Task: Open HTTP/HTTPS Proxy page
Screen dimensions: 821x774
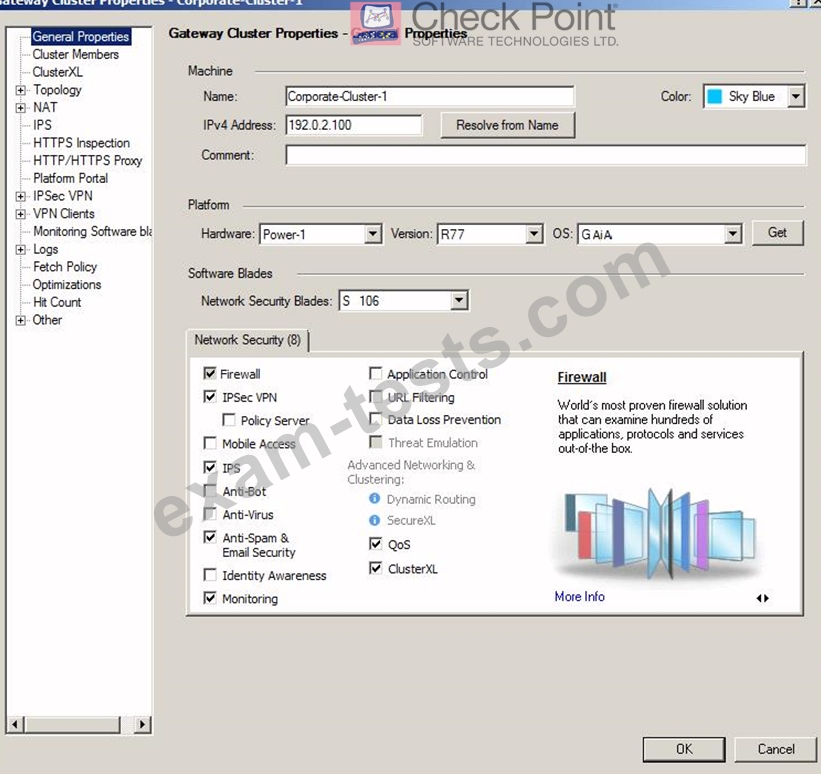Action: point(87,161)
